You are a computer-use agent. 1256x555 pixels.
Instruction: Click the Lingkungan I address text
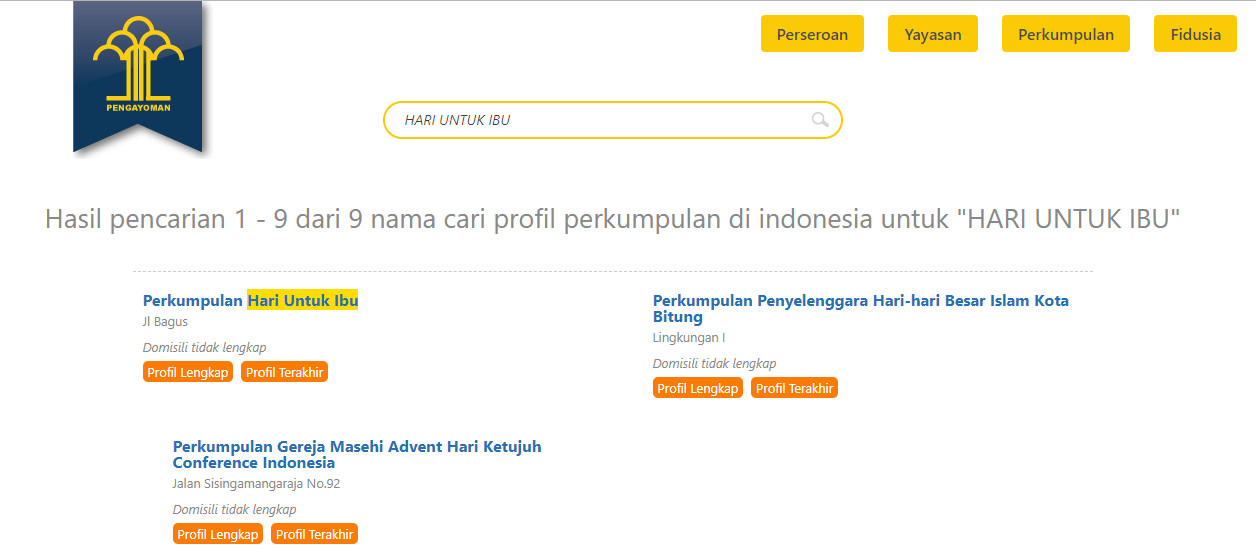[688, 338]
